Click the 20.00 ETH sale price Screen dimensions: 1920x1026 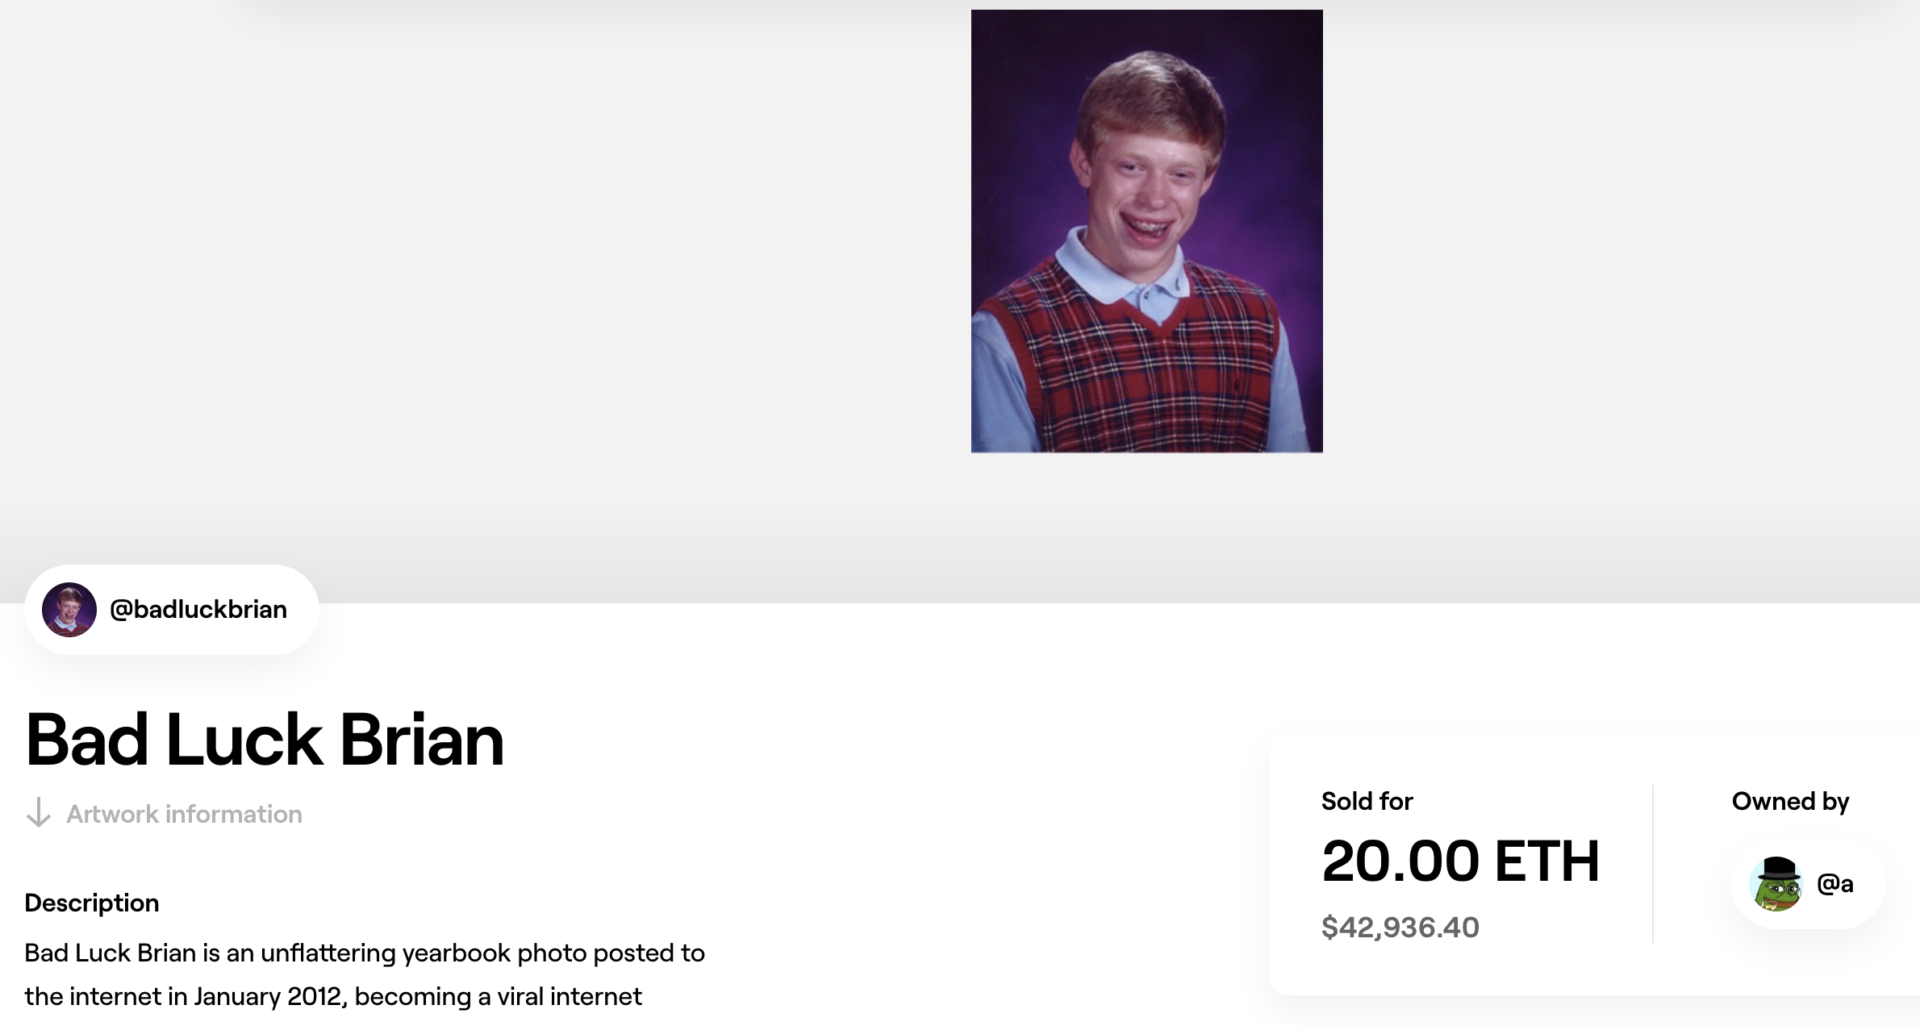[1460, 861]
